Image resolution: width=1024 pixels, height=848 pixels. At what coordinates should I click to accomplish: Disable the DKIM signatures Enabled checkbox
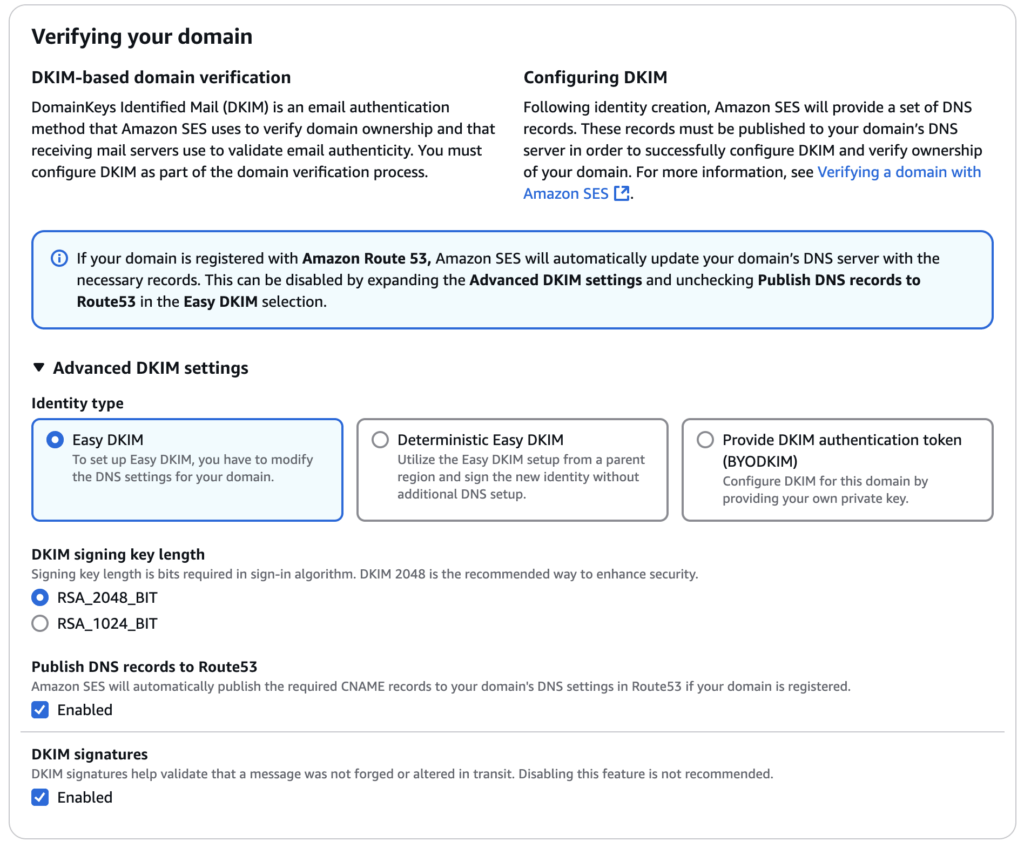coord(40,797)
